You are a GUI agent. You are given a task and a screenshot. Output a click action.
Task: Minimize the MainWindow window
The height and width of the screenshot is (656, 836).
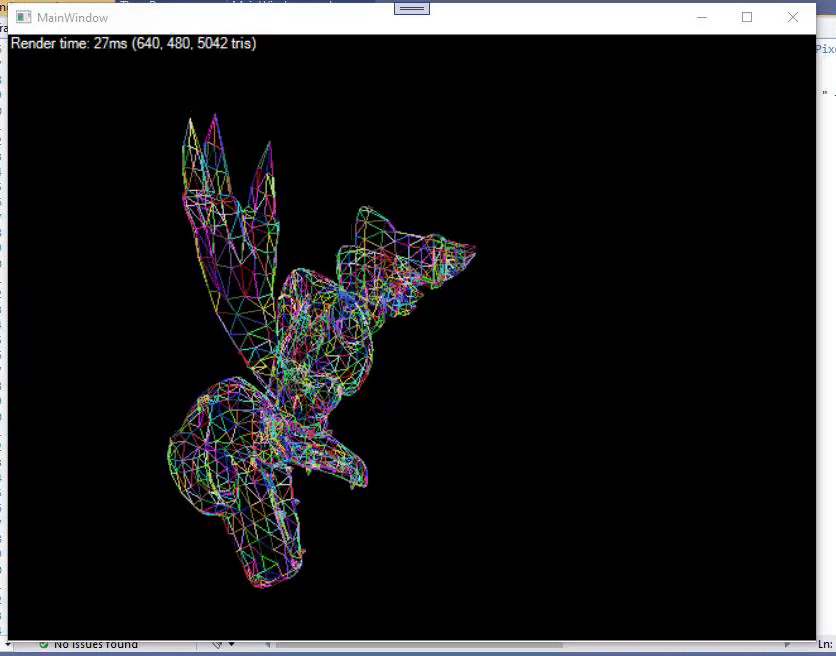pyautogui.click(x=702, y=18)
